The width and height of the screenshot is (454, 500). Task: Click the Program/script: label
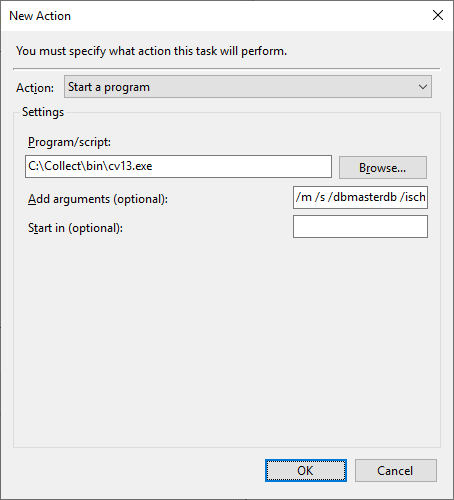(69, 142)
